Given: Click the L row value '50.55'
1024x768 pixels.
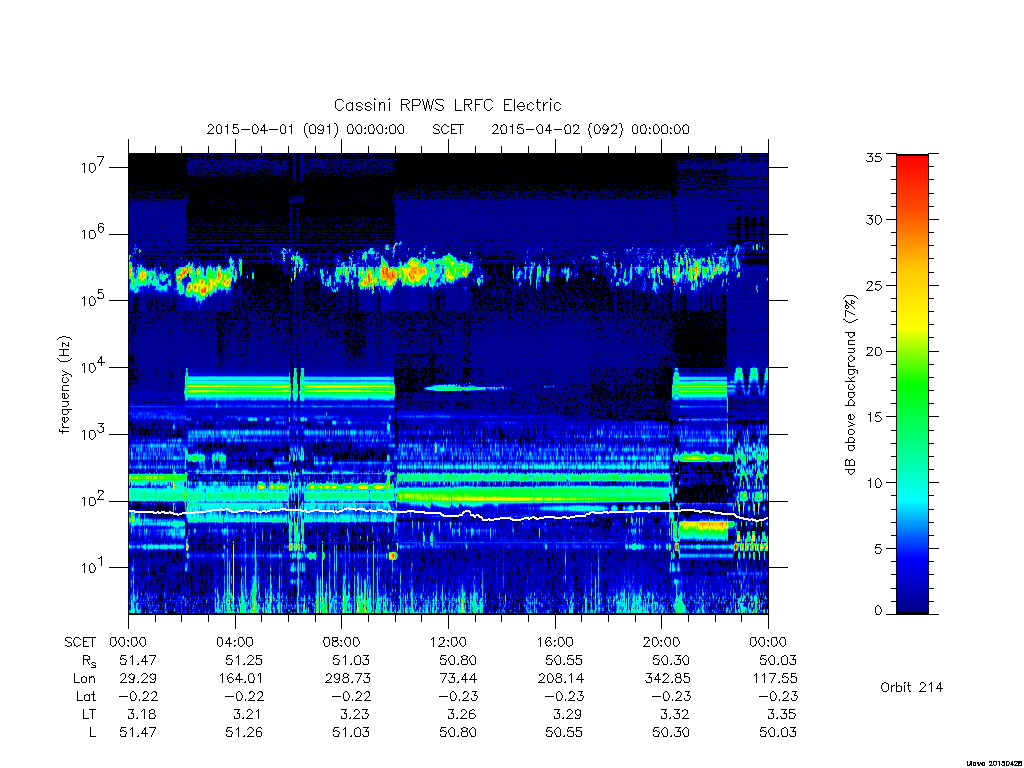Looking at the screenshot, I should coord(564,733).
